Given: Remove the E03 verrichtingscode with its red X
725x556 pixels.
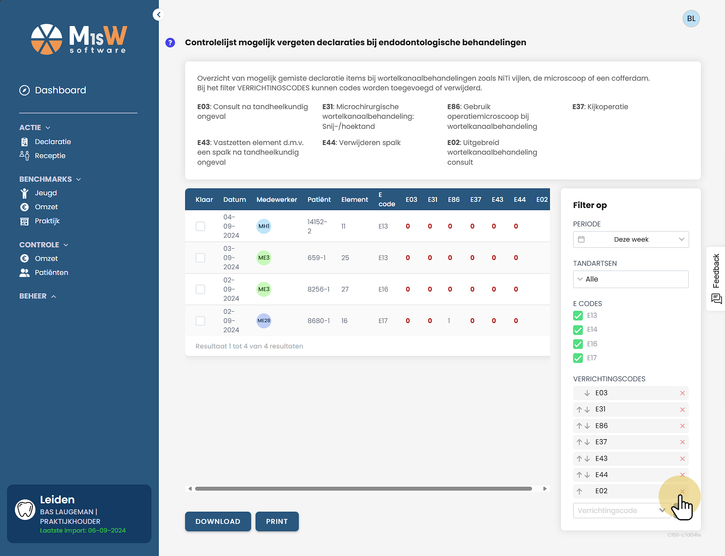Looking at the screenshot, I should 682,393.
